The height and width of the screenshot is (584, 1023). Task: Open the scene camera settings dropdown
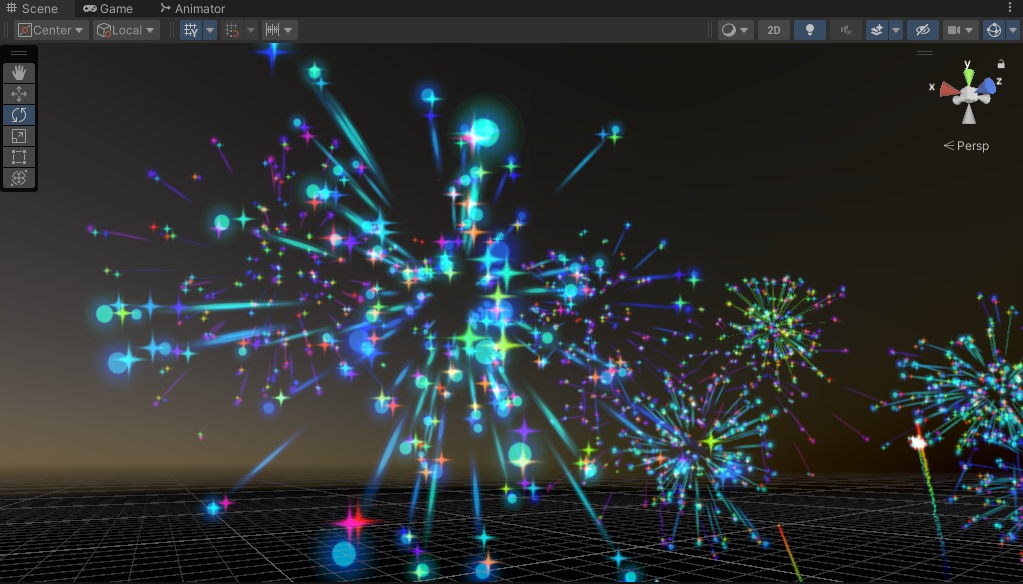[960, 30]
